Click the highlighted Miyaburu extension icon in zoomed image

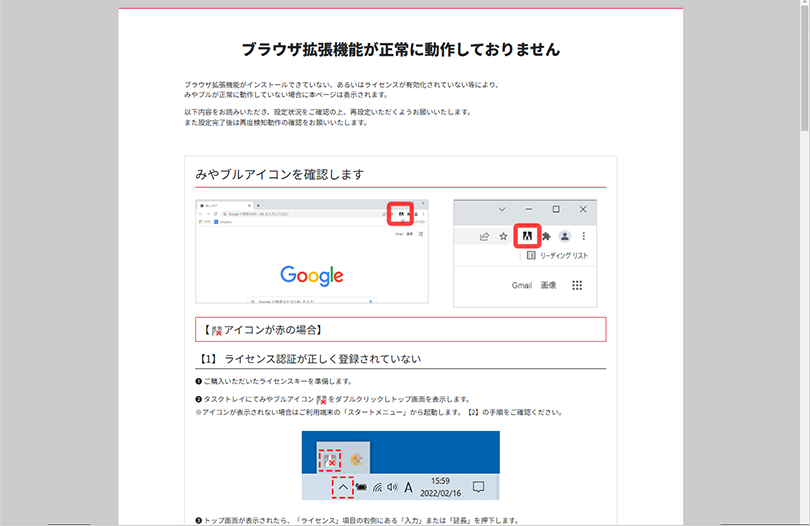(527, 236)
